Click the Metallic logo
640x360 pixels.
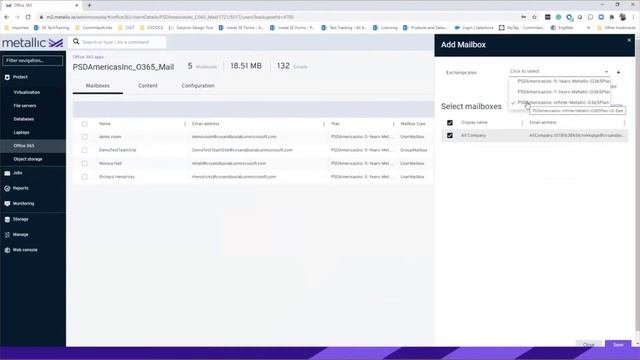coord(33,43)
